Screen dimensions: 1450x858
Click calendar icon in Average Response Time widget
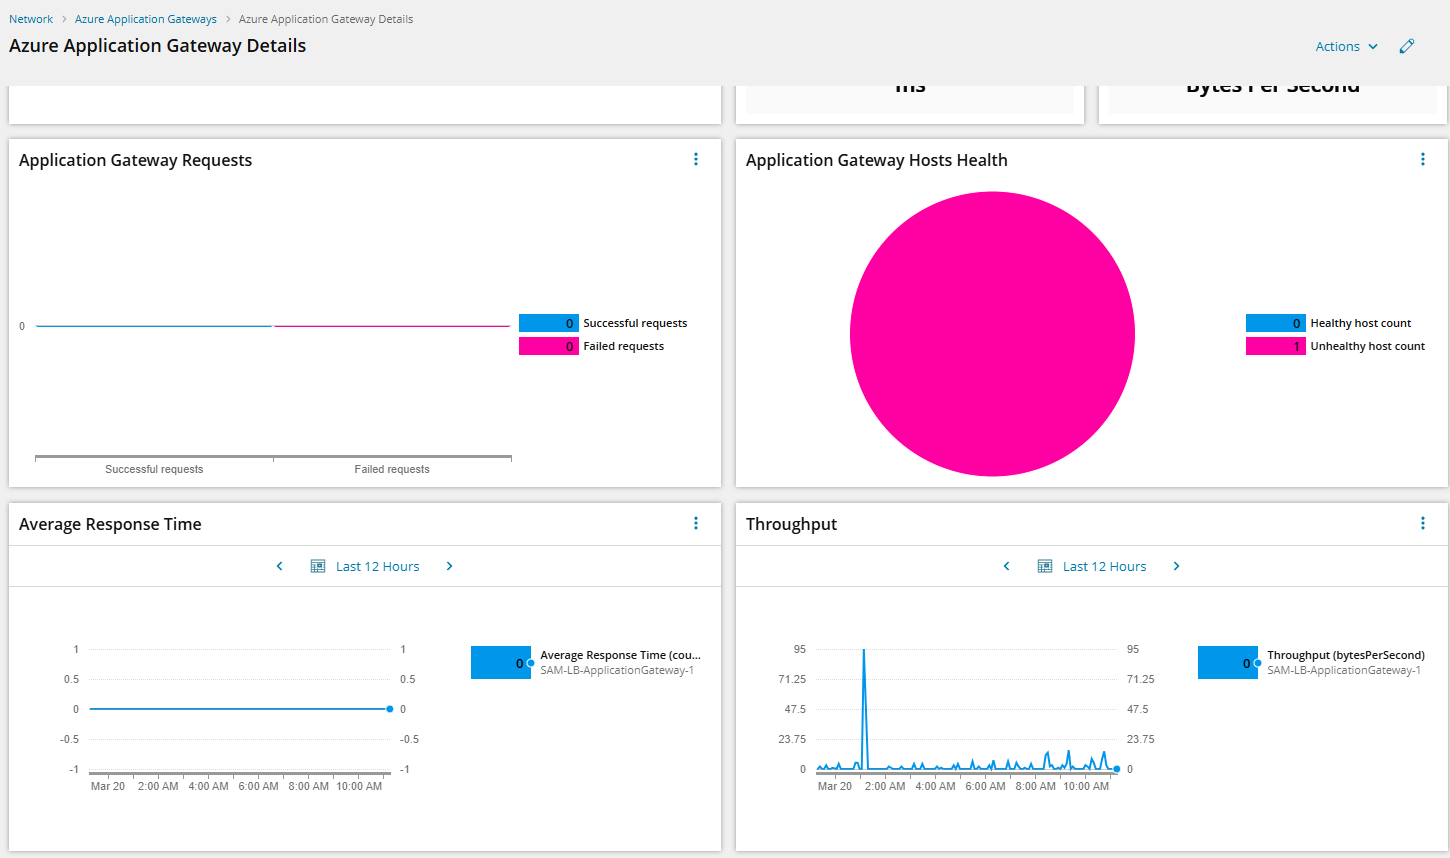pos(318,566)
